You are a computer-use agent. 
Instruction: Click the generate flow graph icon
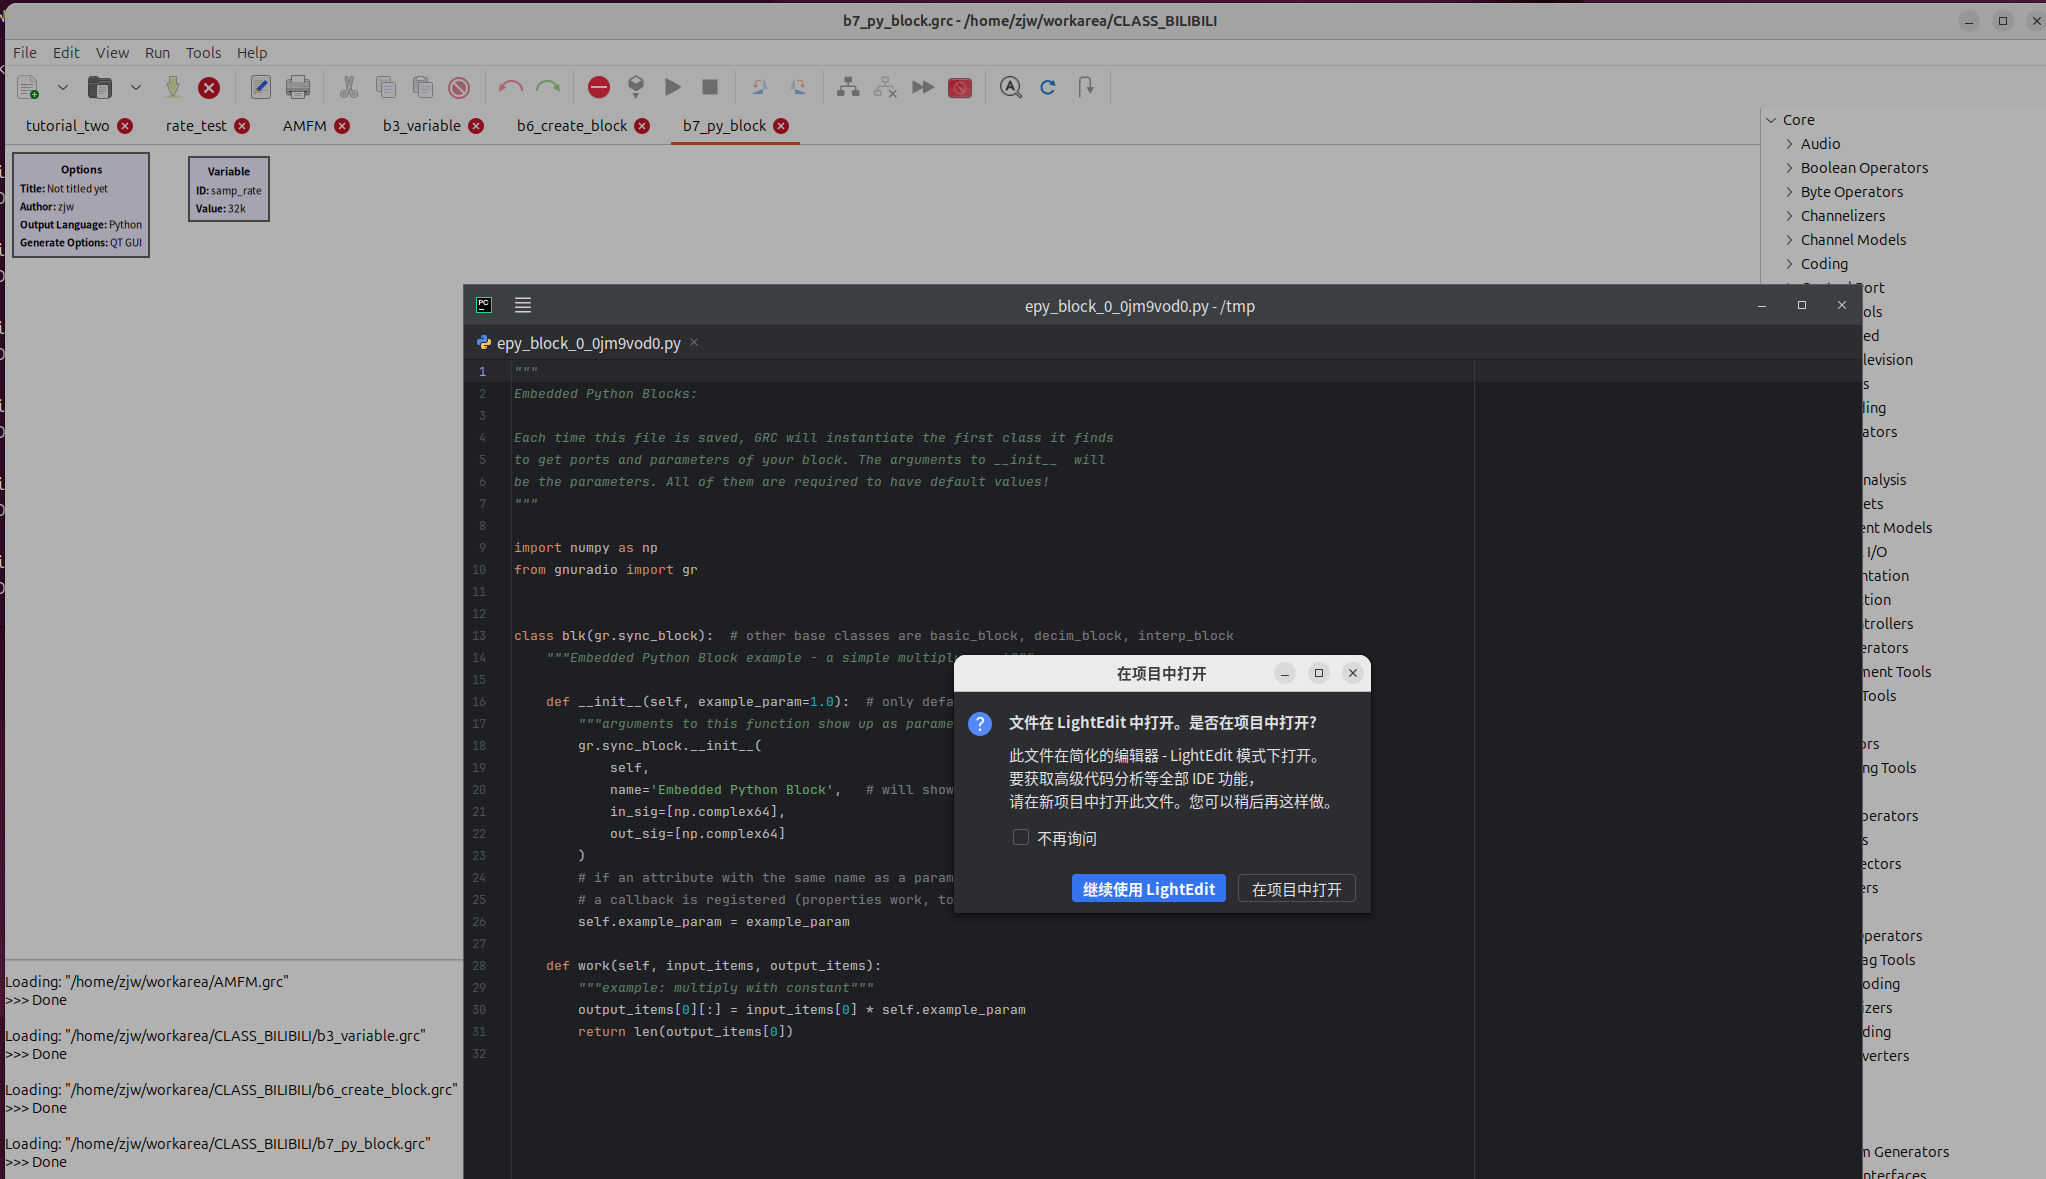(x=636, y=88)
